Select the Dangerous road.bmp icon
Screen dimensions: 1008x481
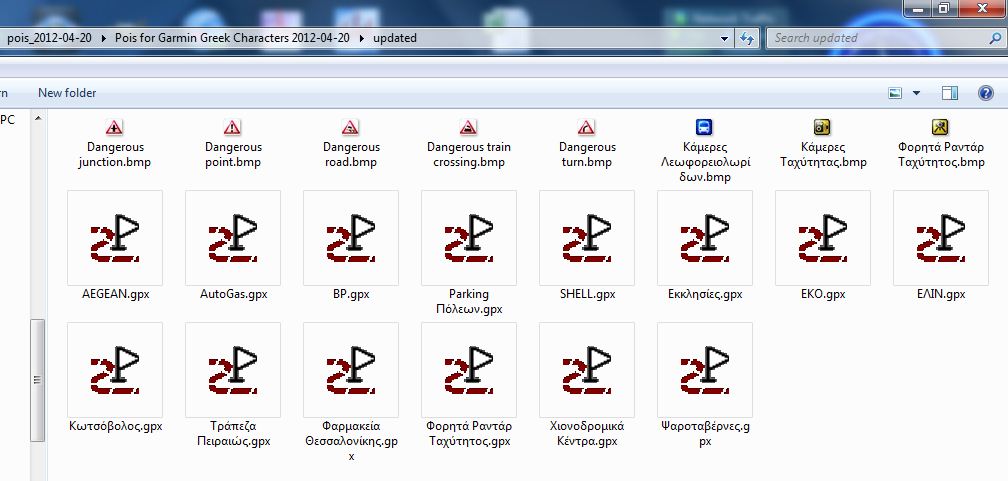tap(350, 127)
